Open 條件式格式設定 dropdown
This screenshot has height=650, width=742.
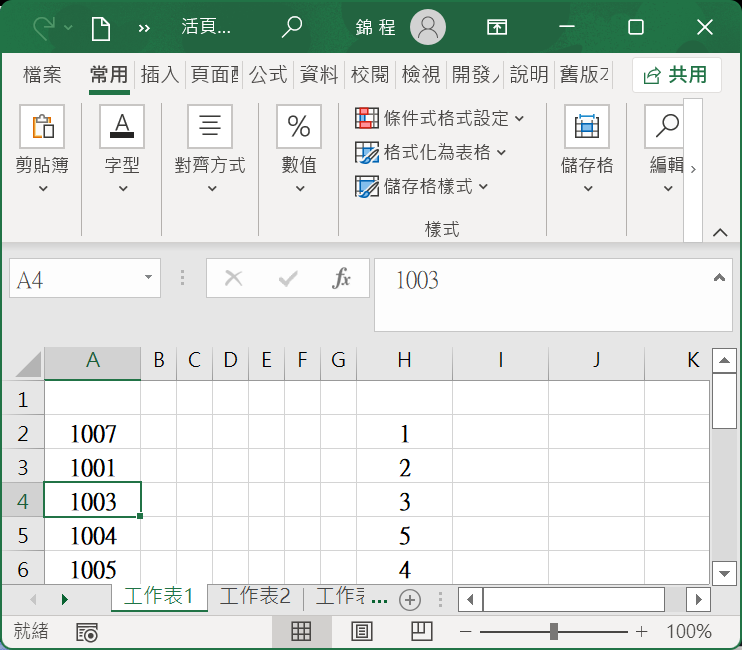click(440, 118)
